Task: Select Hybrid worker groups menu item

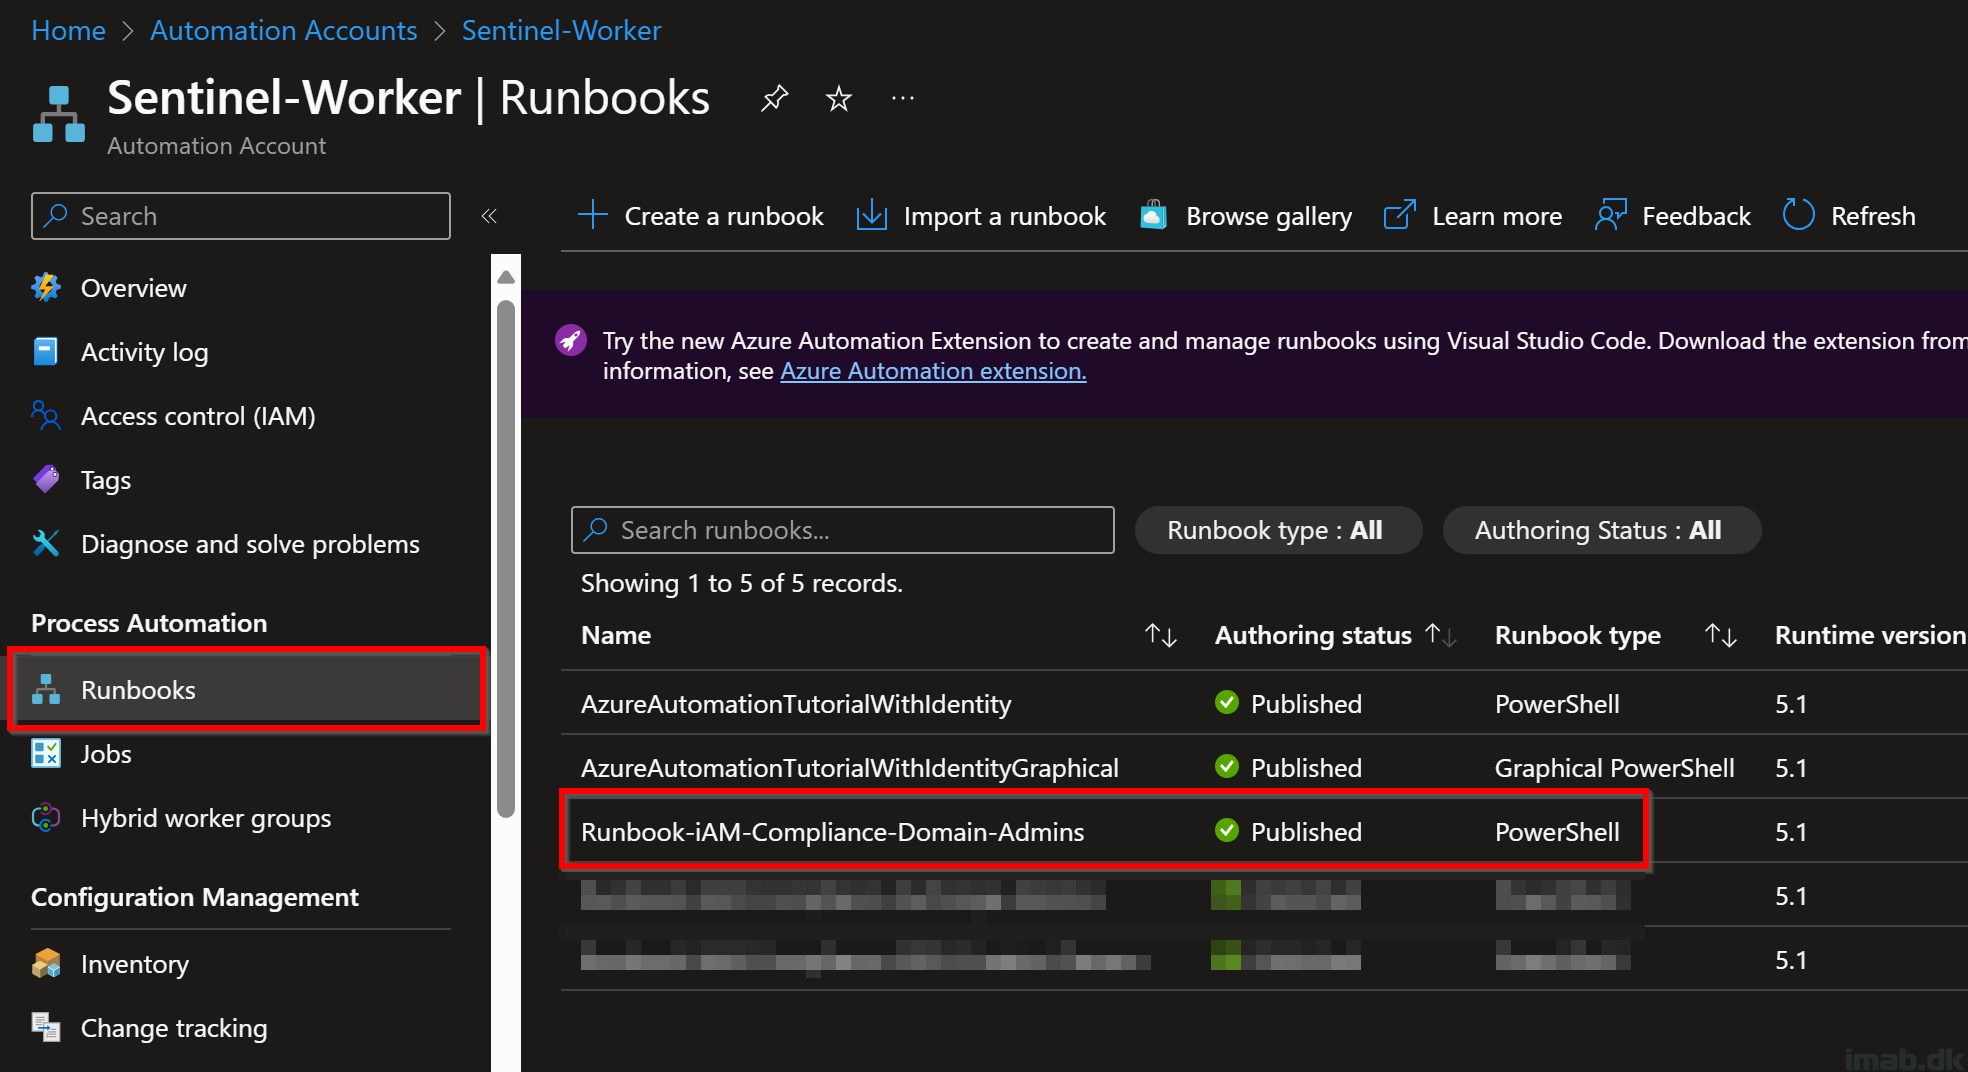Action: tap(206, 818)
